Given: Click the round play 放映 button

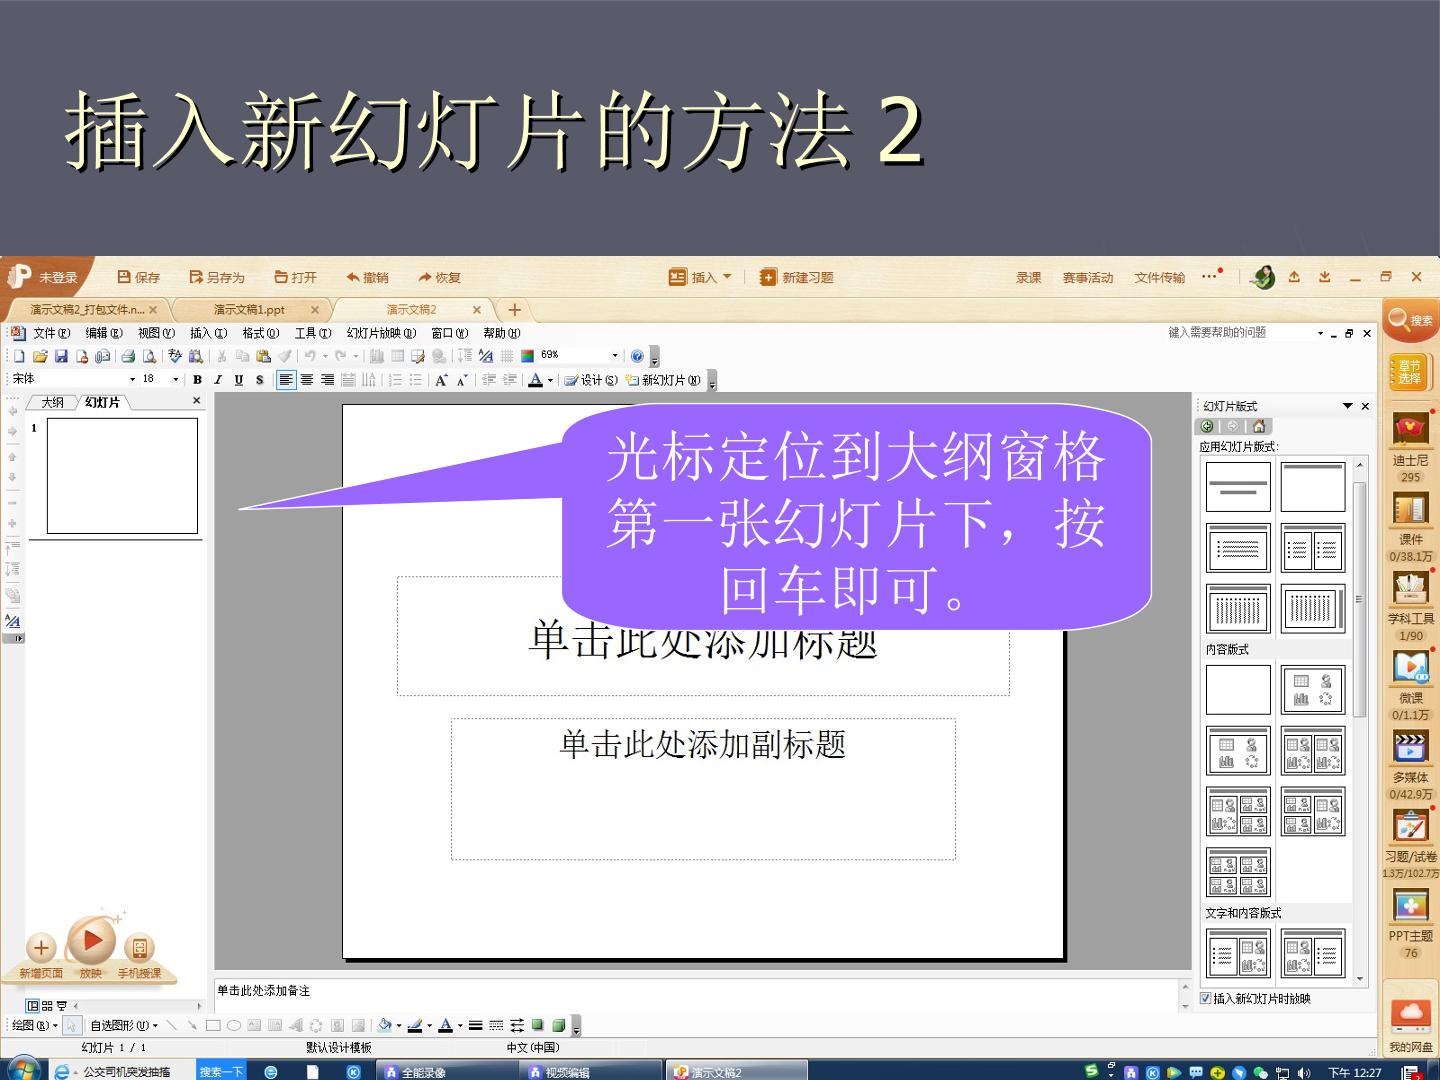Looking at the screenshot, I should pyautogui.click(x=91, y=941).
